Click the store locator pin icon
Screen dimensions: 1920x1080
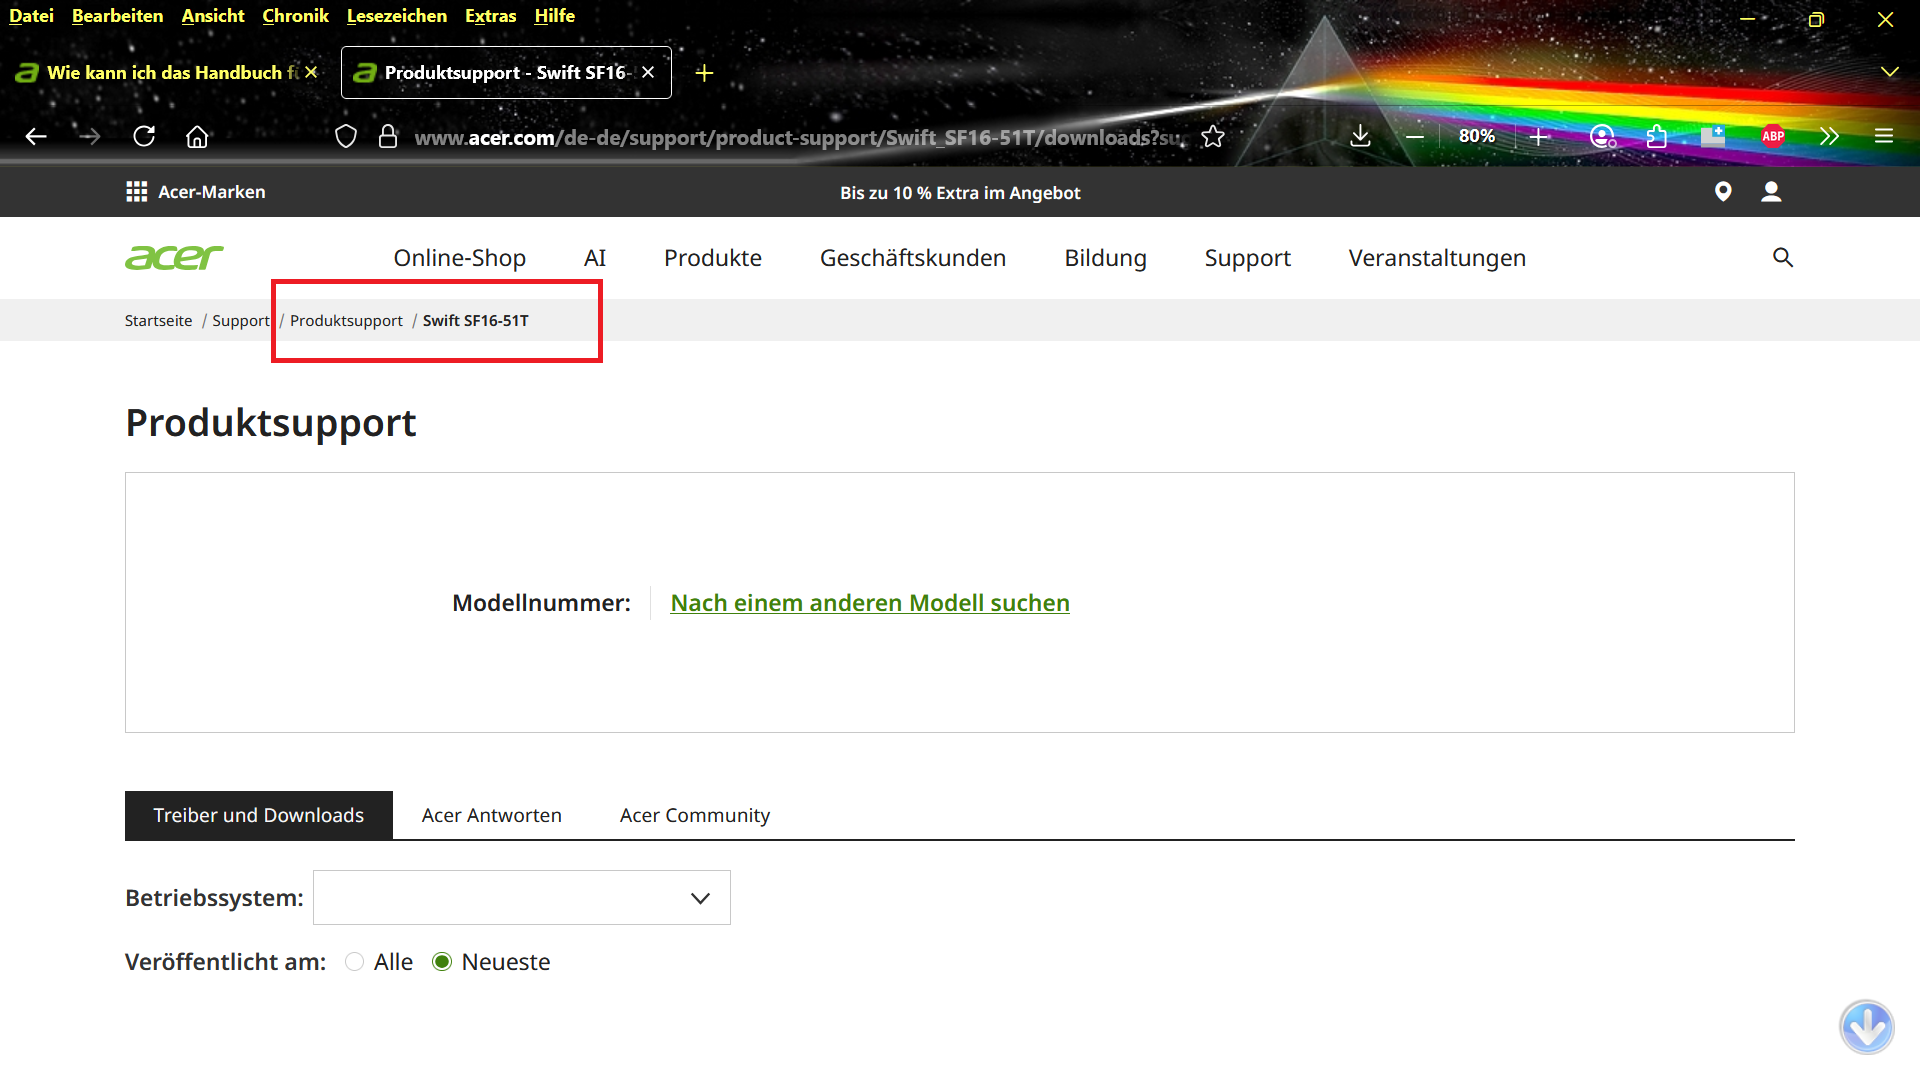click(1723, 192)
